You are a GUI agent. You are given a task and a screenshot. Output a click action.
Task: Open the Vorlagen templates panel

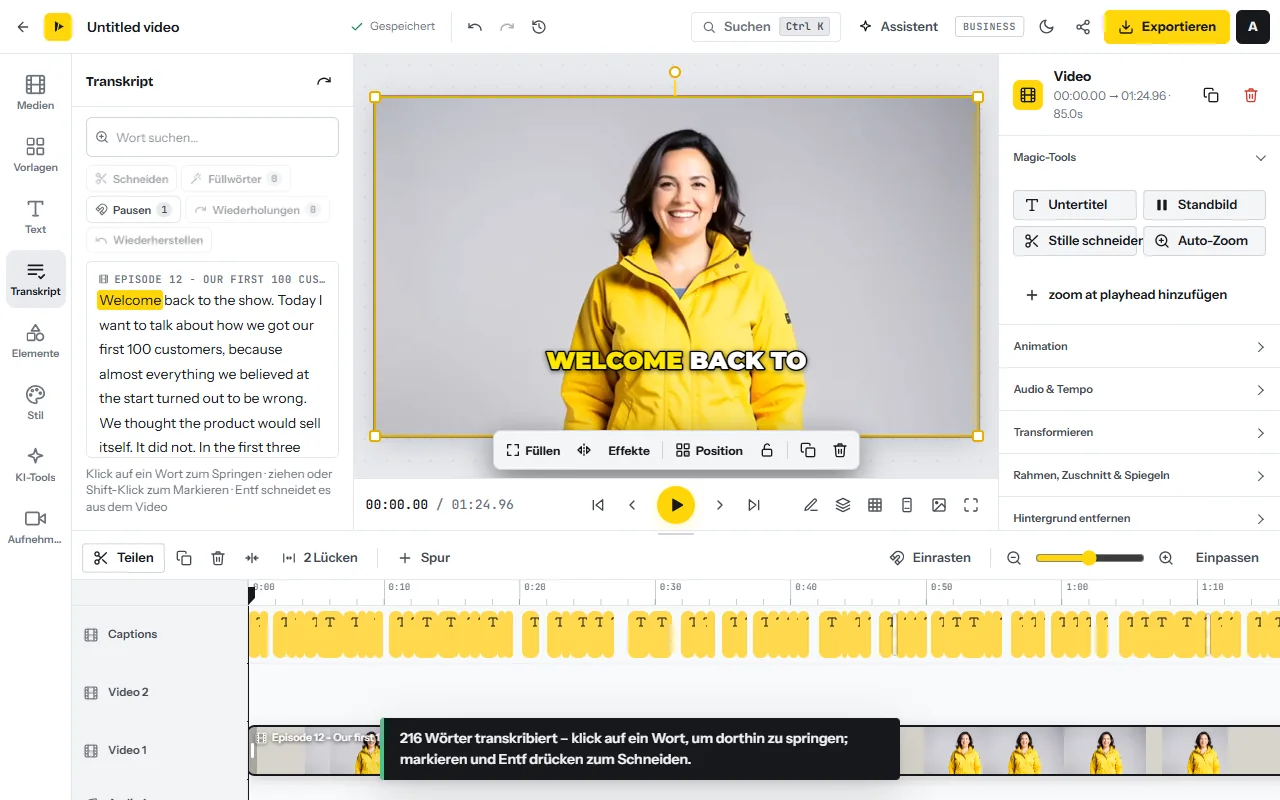pyautogui.click(x=35, y=154)
